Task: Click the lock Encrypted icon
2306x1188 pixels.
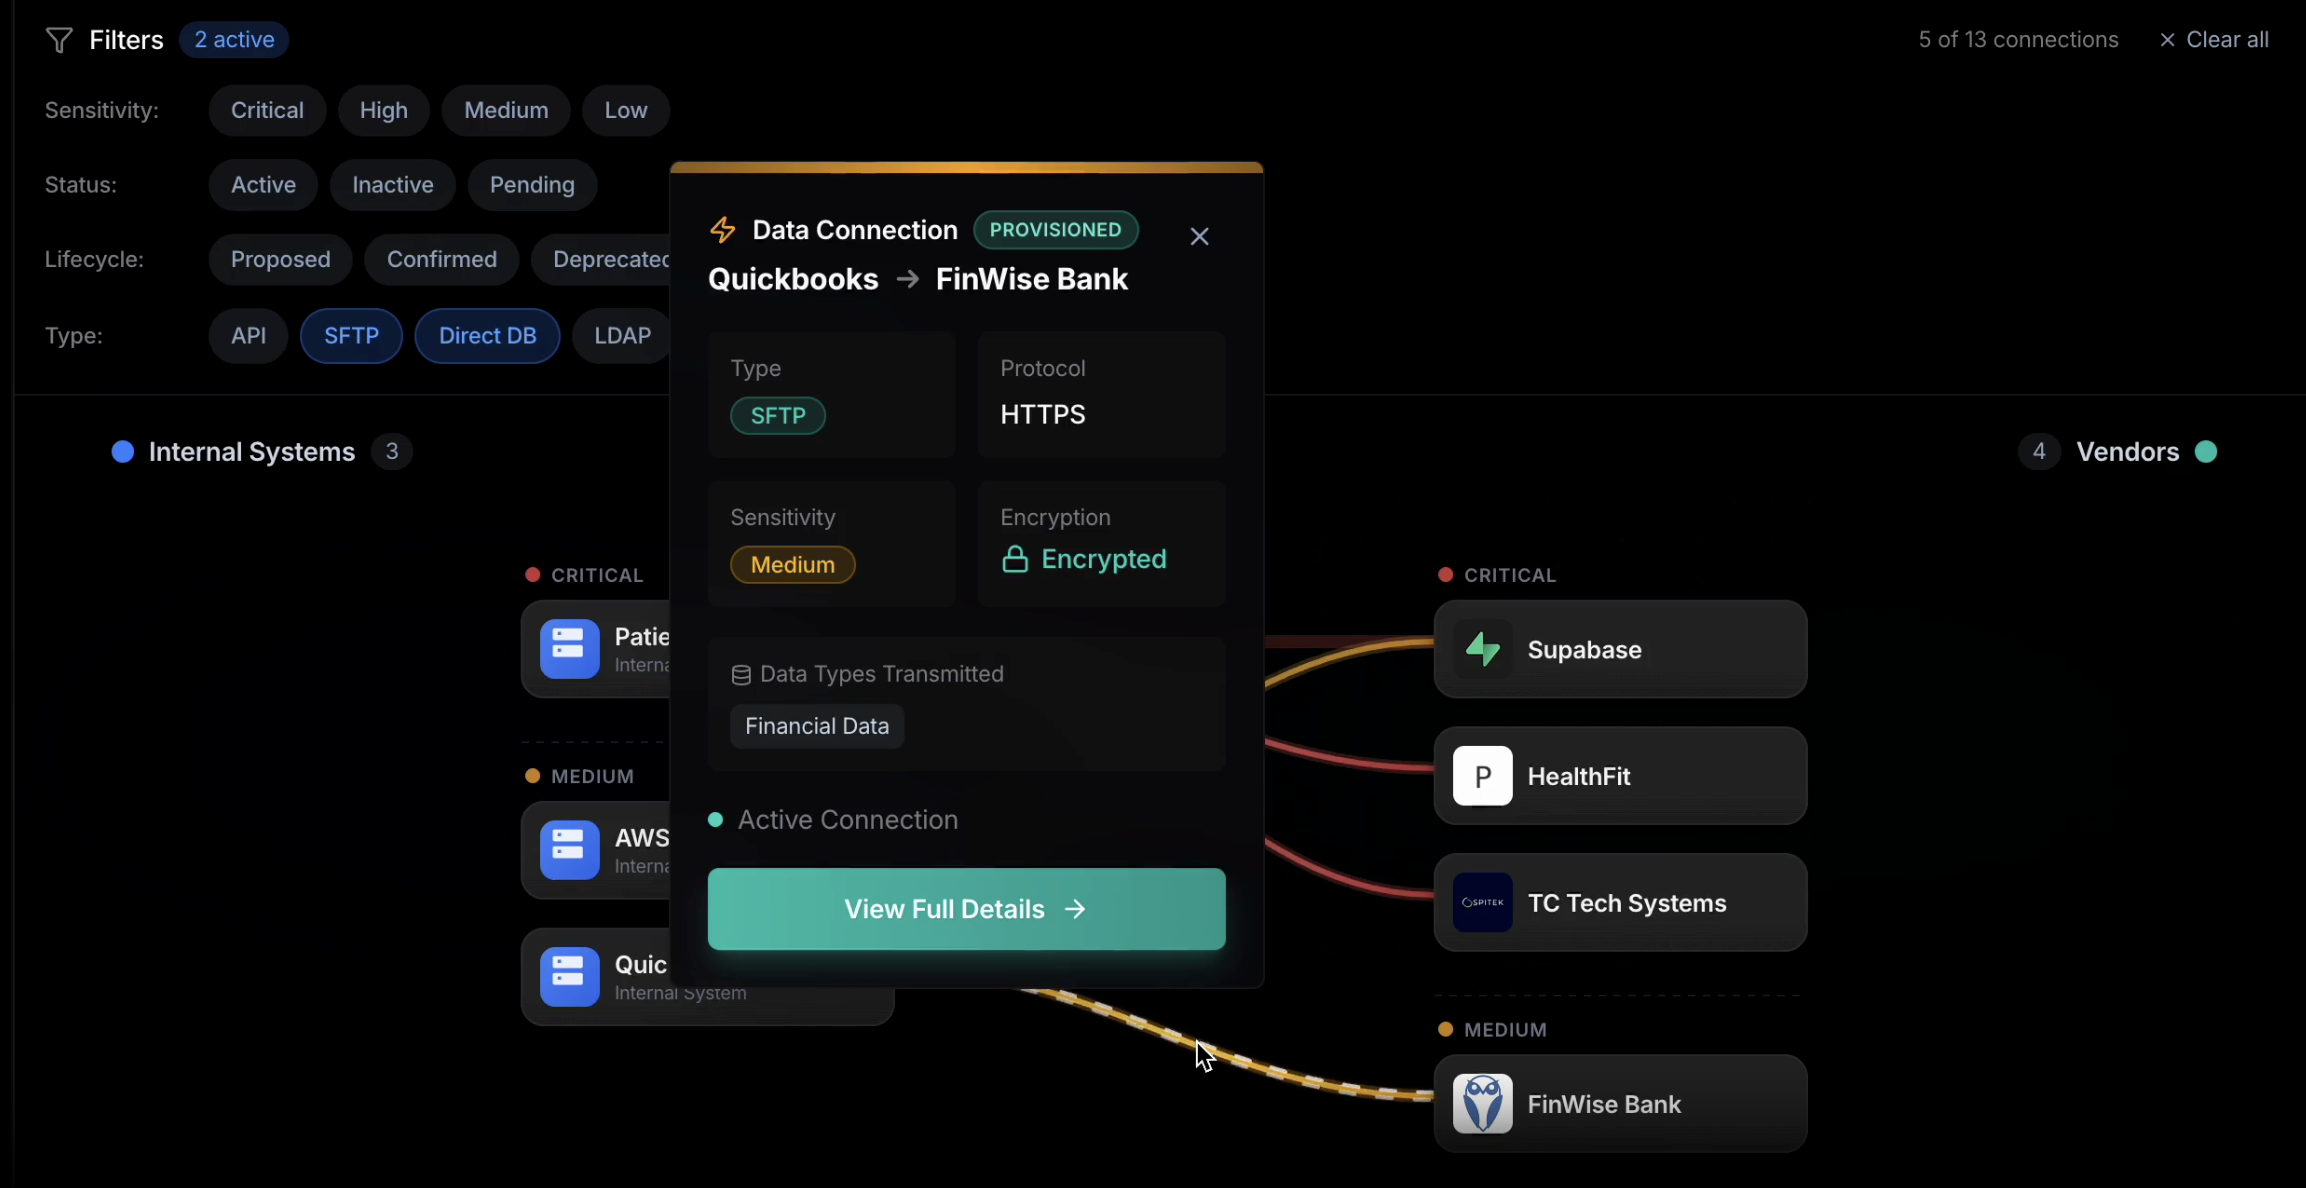Action: [1015, 559]
